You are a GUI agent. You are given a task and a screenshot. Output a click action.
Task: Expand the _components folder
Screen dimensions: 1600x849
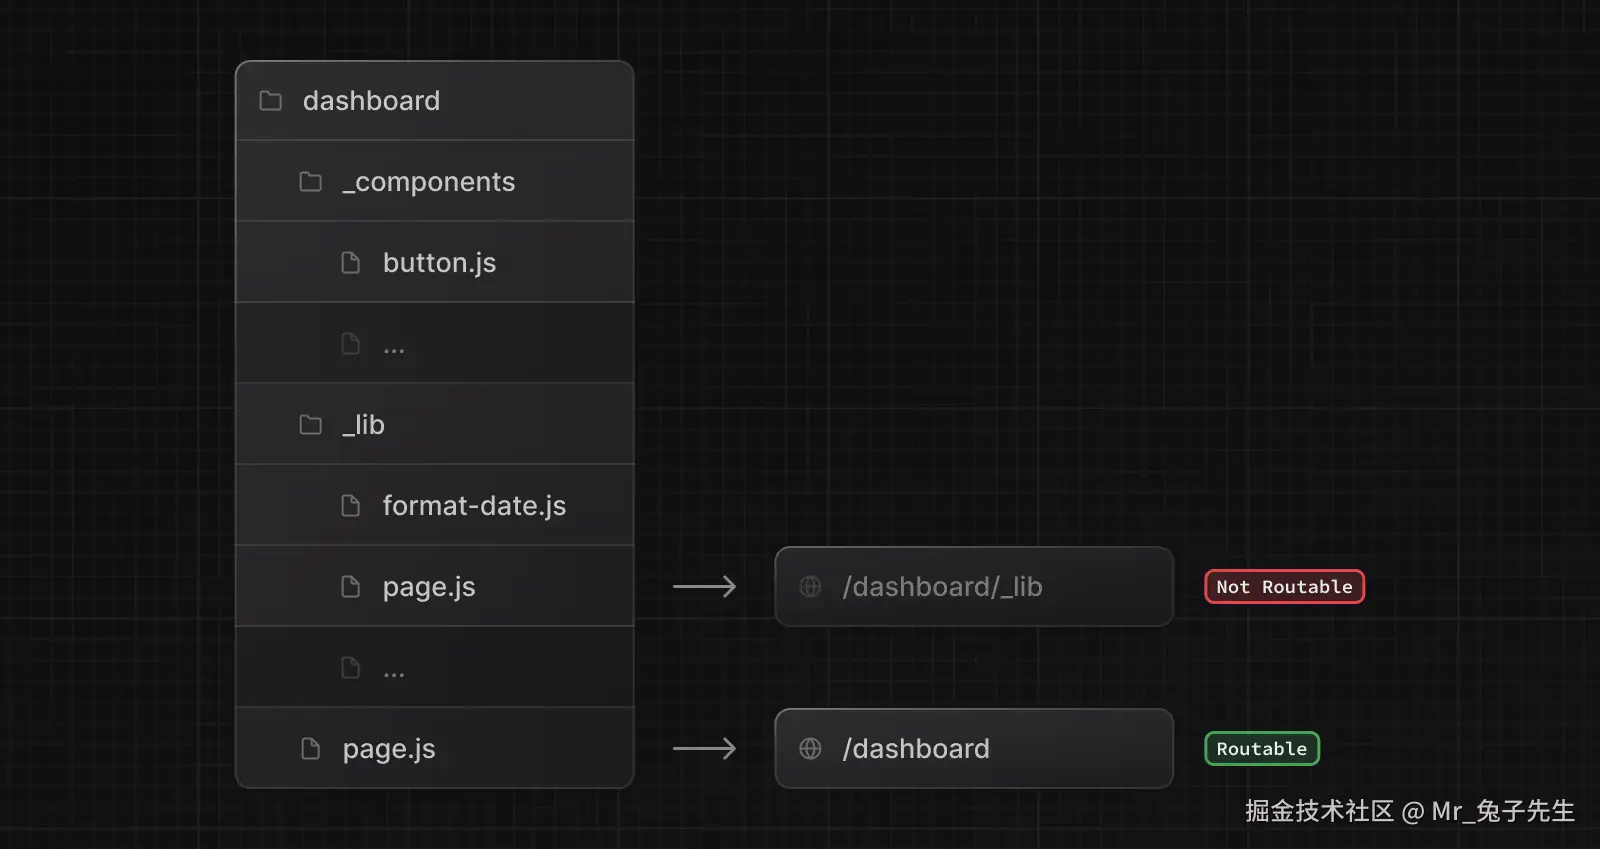tap(428, 182)
